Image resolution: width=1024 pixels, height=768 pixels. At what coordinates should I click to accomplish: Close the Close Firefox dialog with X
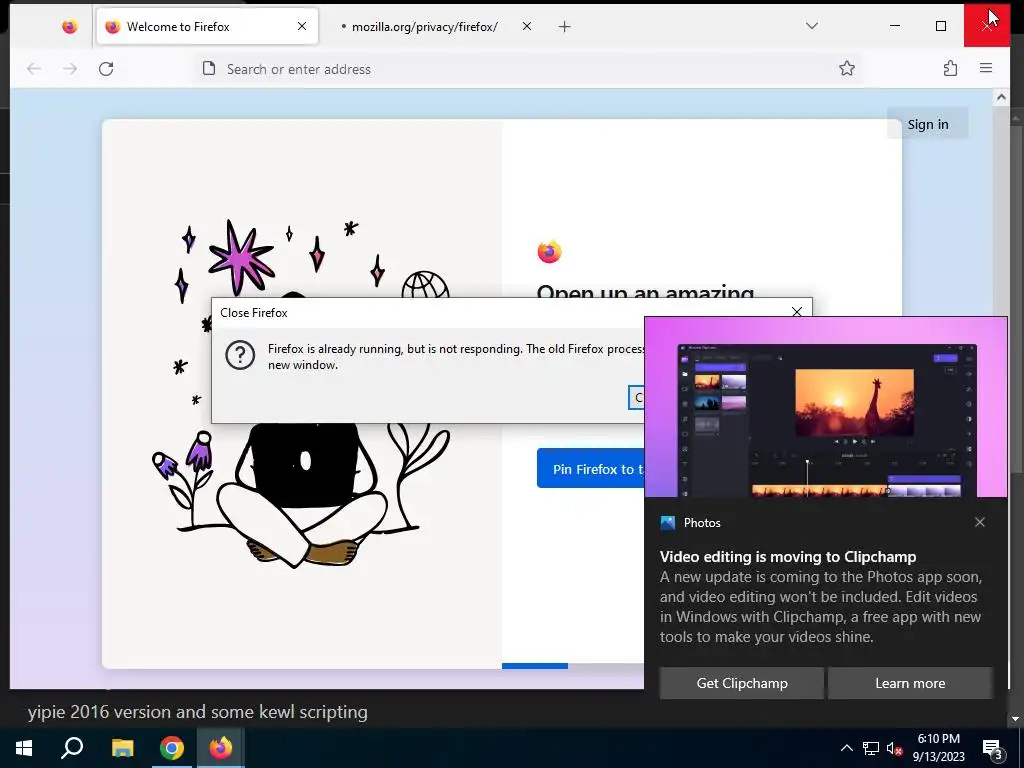[x=797, y=312]
